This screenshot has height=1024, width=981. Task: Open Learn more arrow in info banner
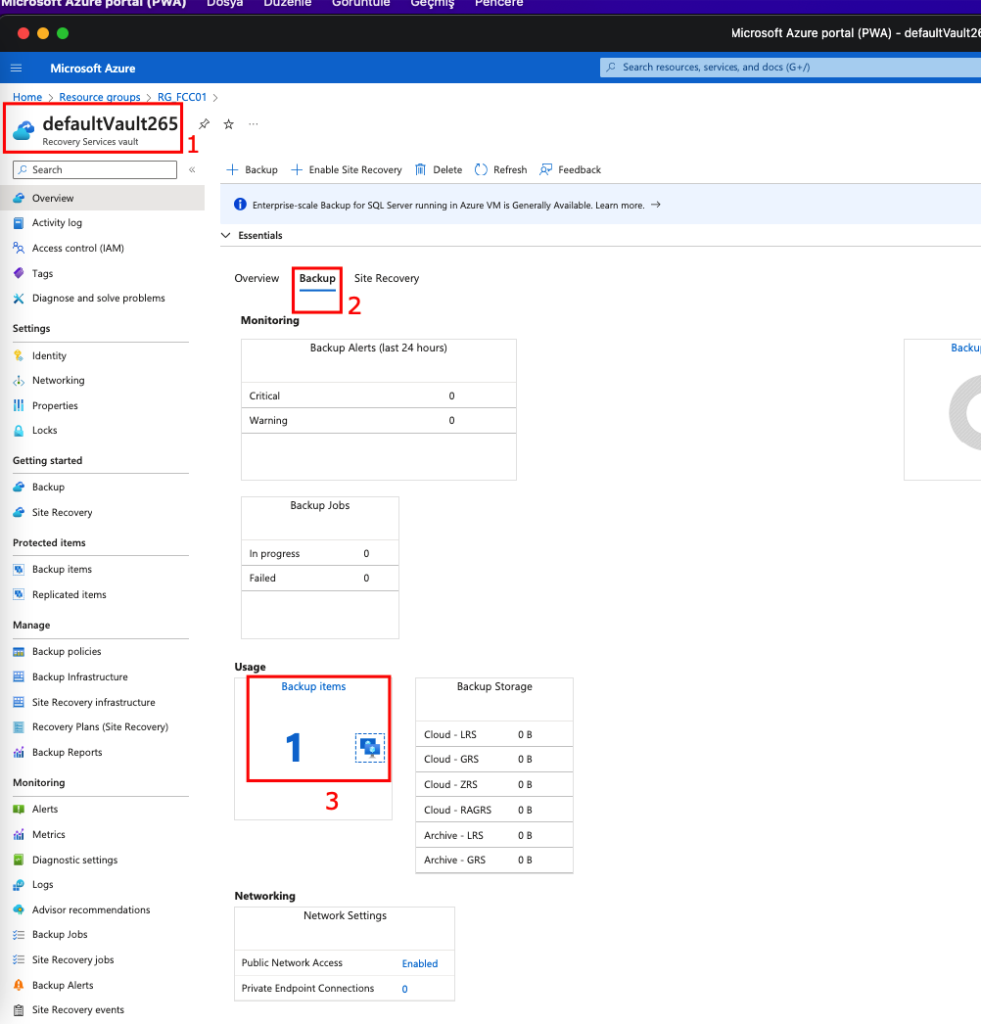(655, 205)
